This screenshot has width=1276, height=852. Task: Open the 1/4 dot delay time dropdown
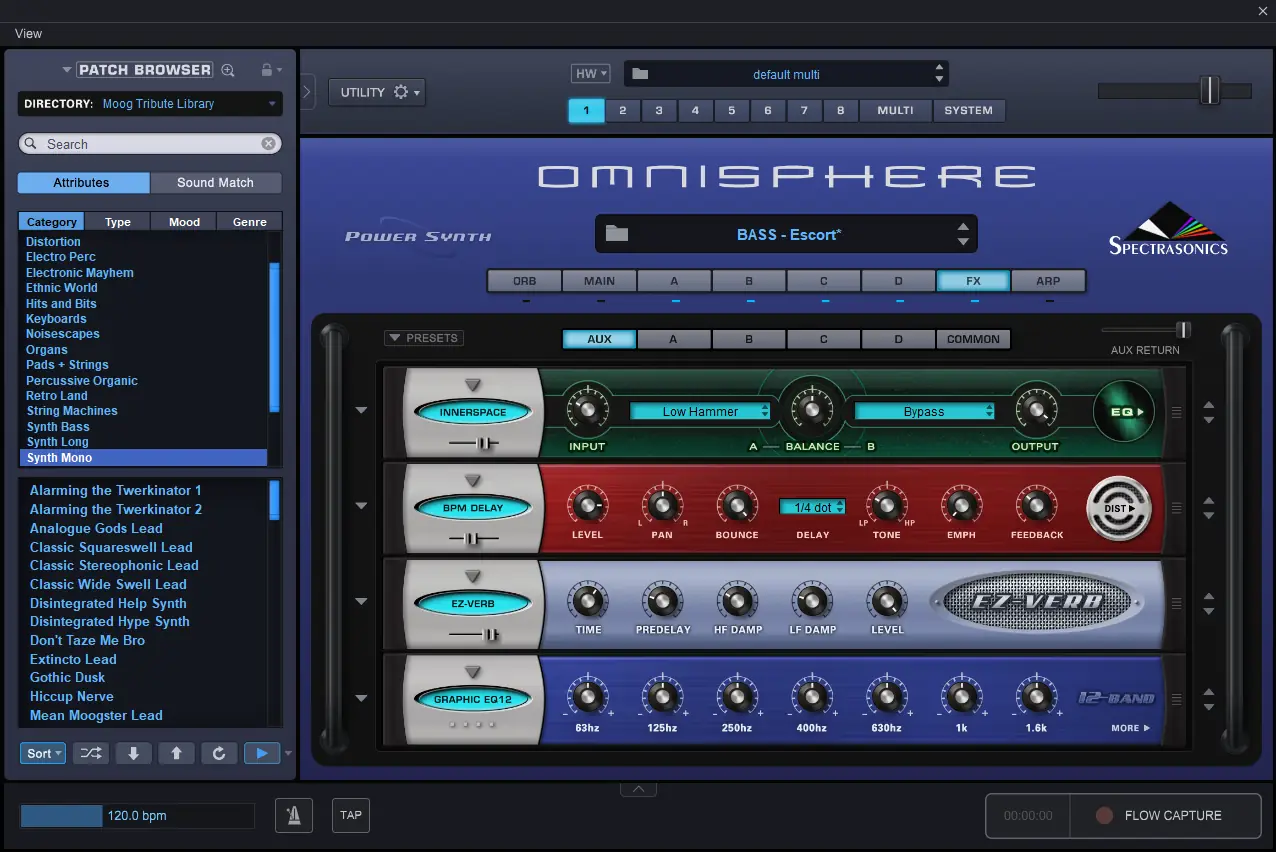[812, 507]
